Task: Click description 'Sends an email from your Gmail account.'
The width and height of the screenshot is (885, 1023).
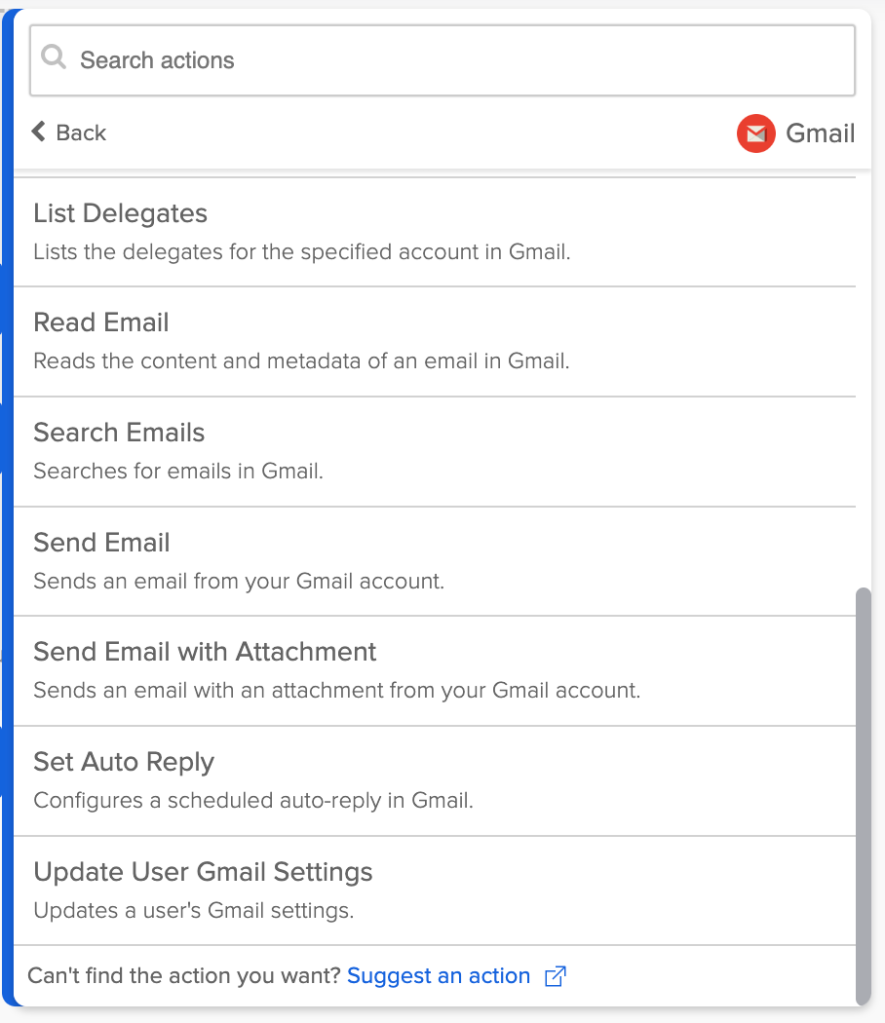Action: click(239, 581)
